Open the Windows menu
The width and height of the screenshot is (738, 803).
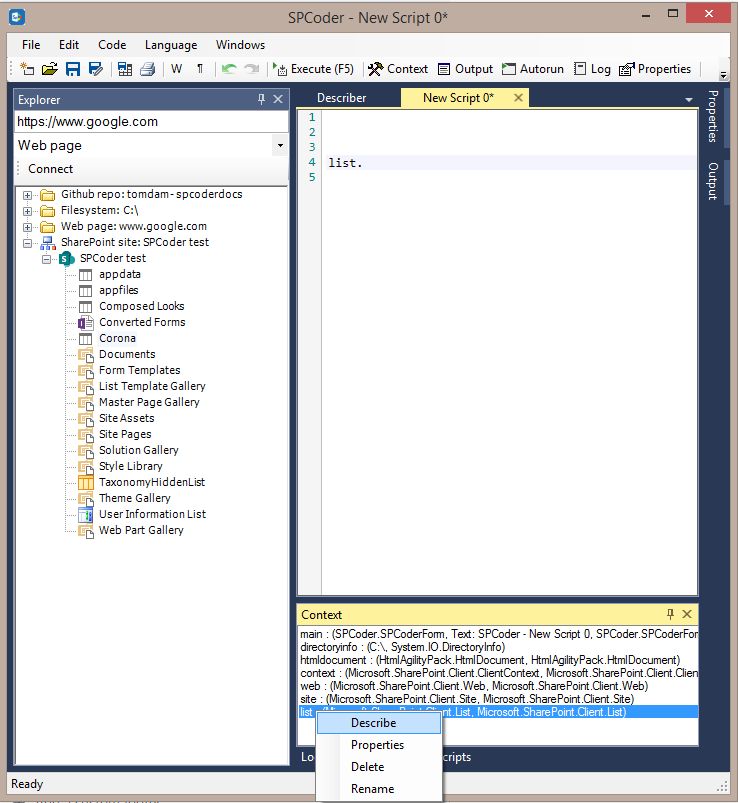pyautogui.click(x=240, y=45)
